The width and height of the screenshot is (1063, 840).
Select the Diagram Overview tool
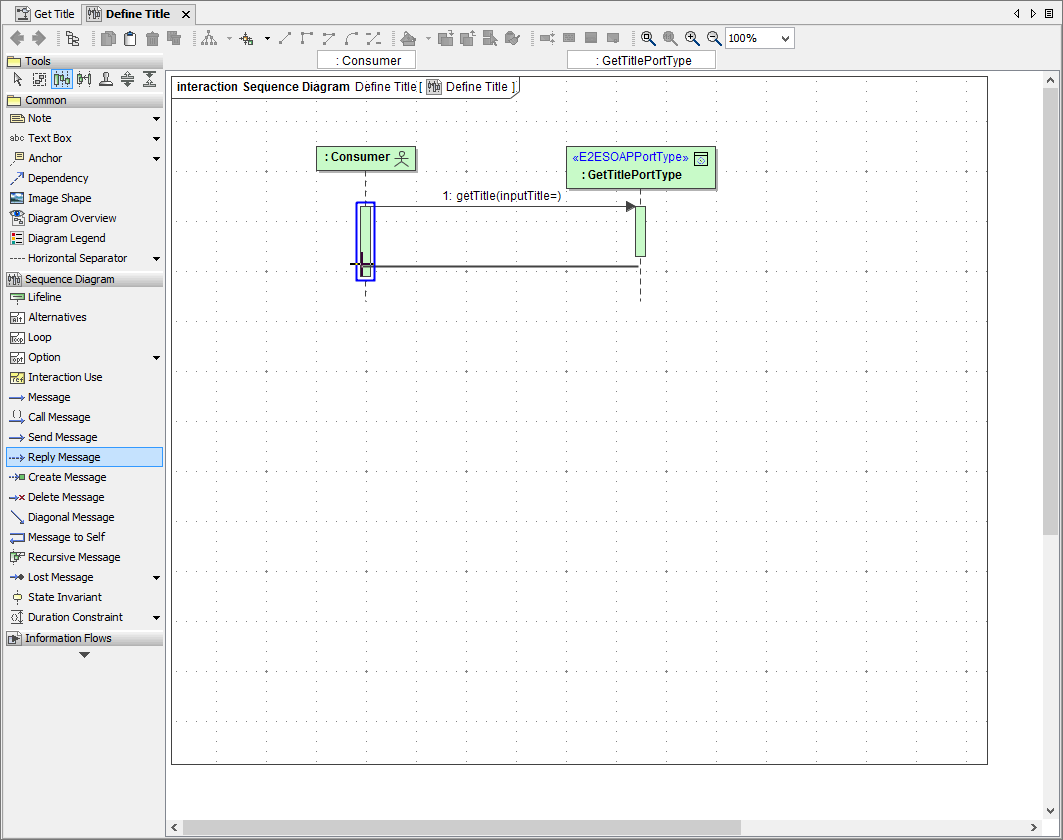point(72,218)
